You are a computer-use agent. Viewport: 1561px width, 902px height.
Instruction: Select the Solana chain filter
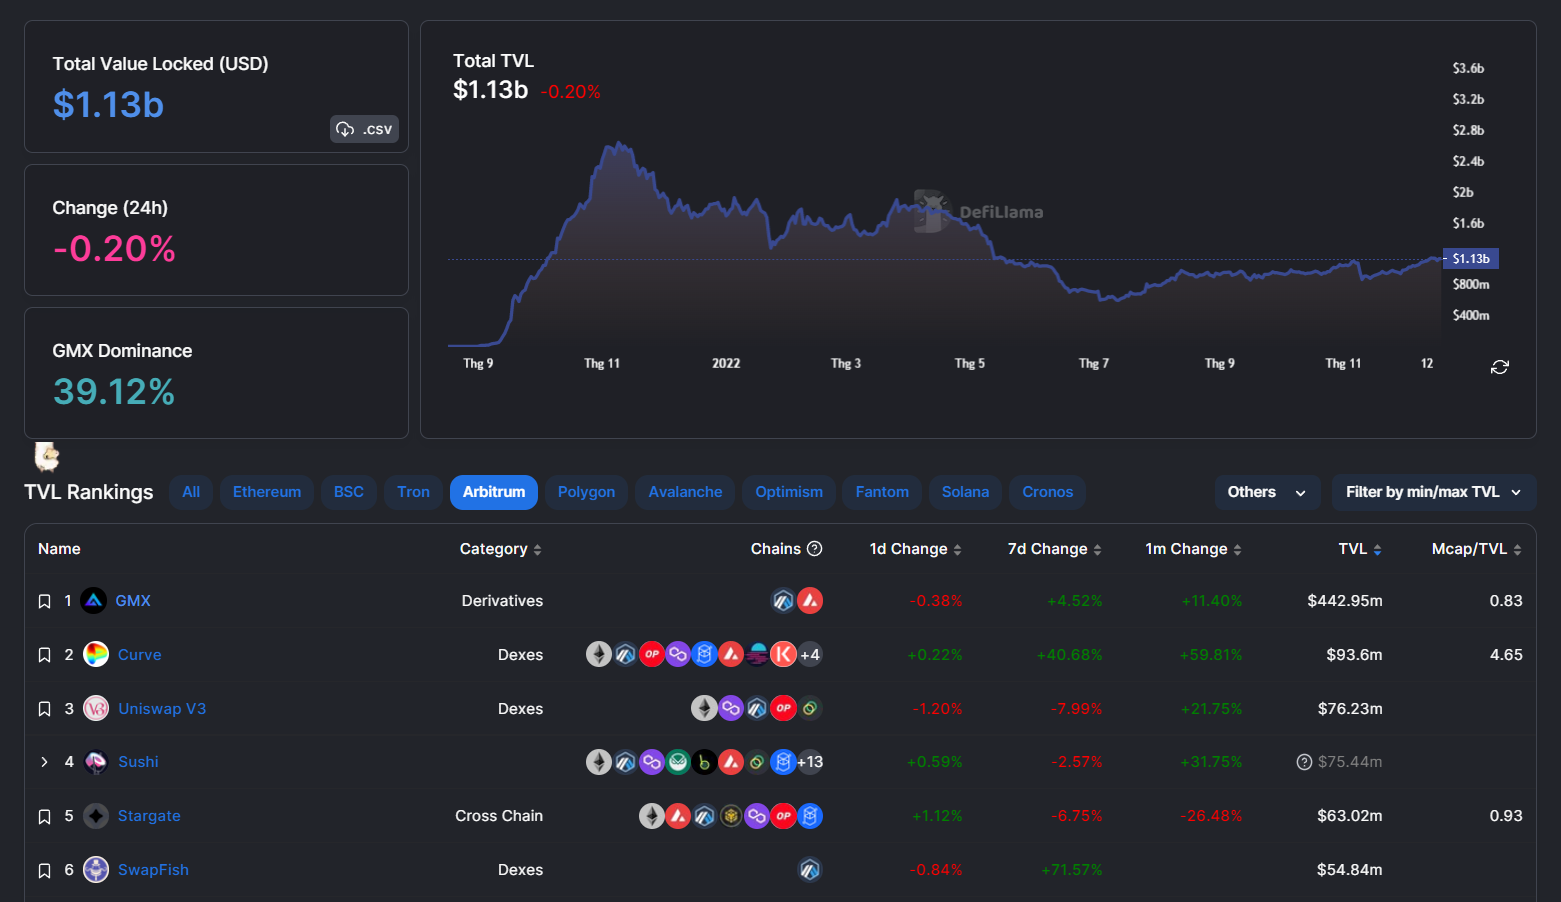(x=965, y=492)
